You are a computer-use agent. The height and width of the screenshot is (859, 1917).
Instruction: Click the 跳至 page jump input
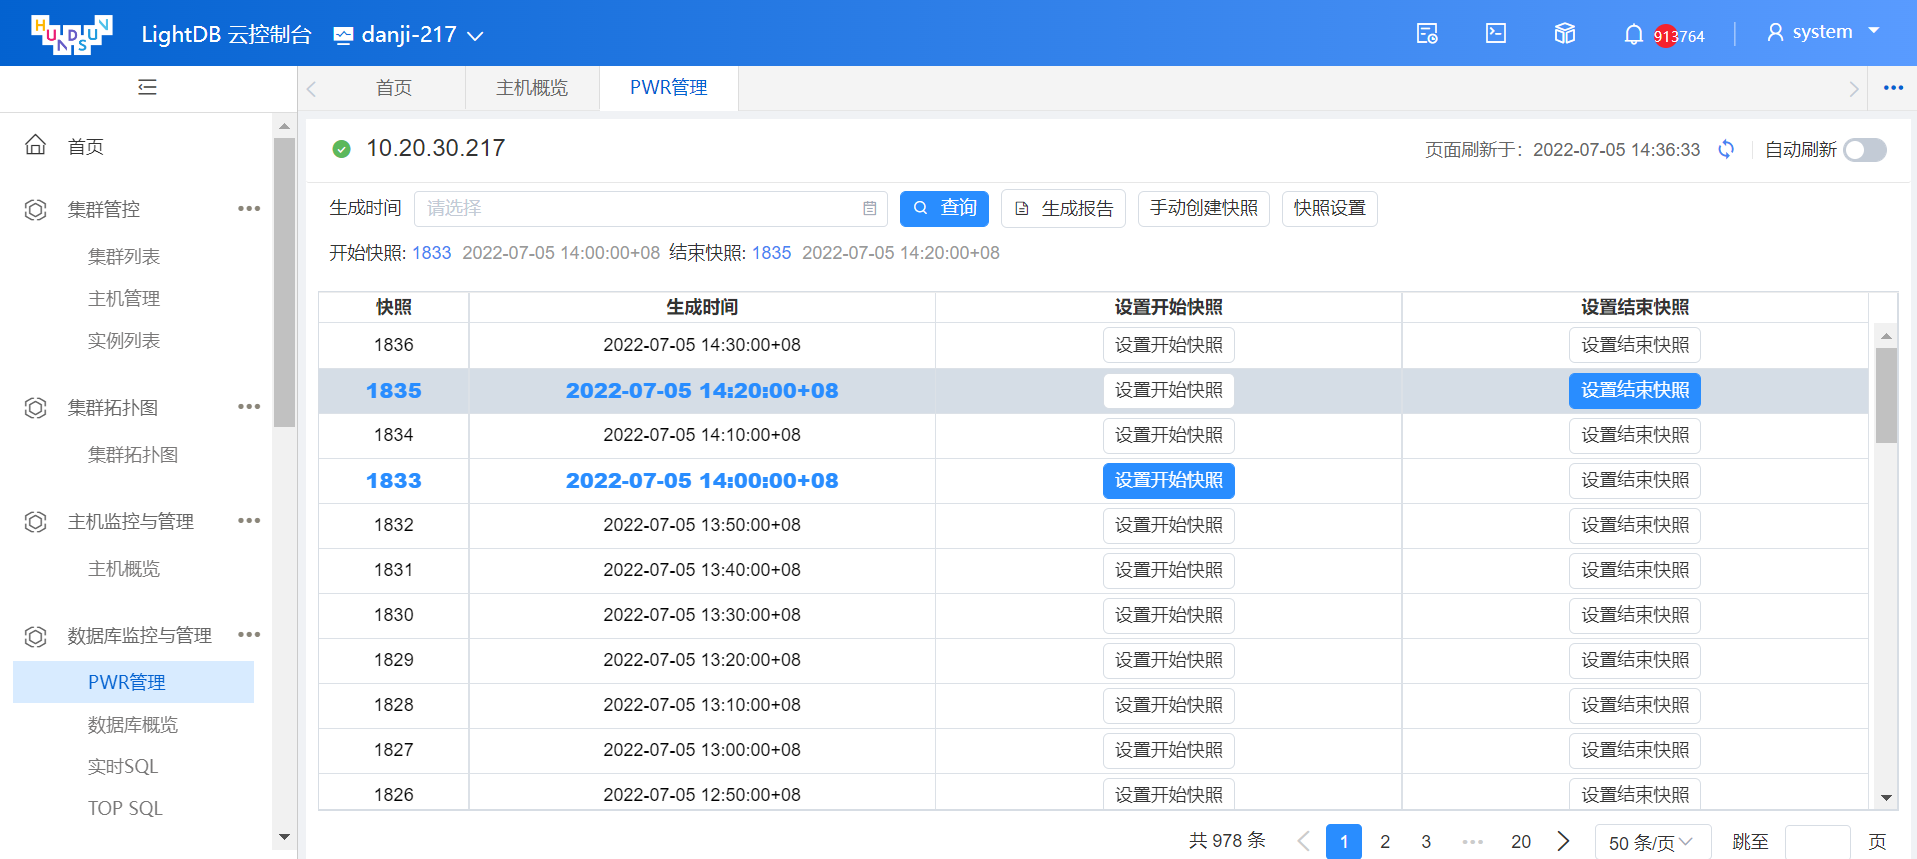1817,842
